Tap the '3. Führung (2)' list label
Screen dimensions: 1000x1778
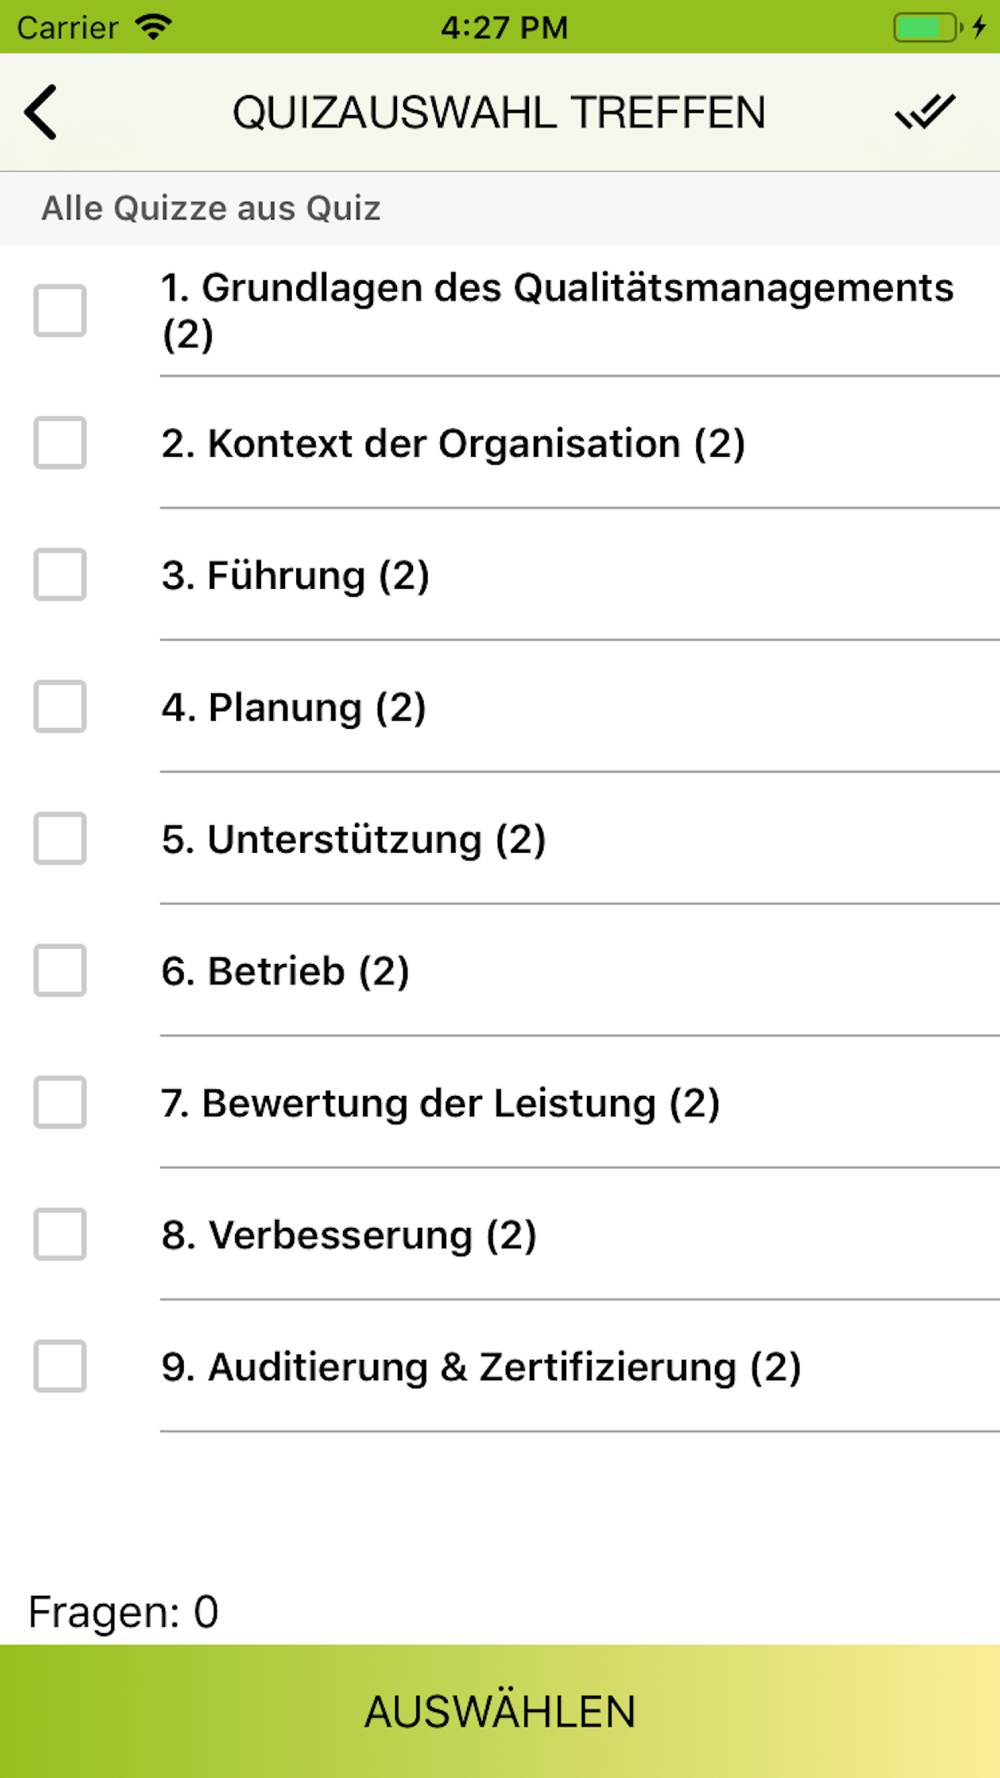295,576
